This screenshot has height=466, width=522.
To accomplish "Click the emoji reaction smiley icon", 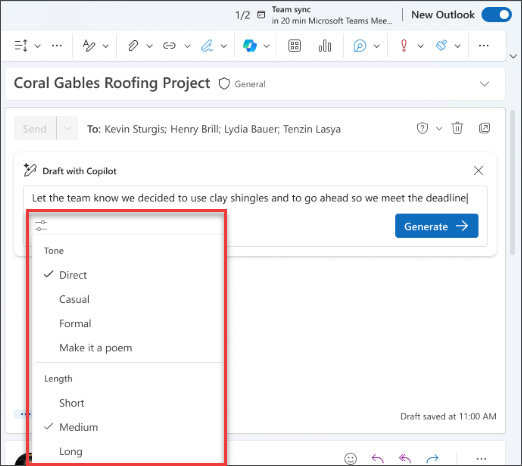I will (350, 458).
